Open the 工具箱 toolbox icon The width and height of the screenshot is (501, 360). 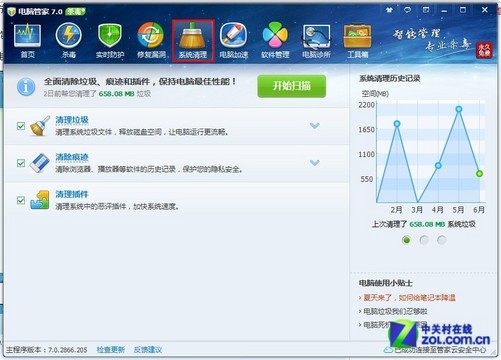click(357, 40)
